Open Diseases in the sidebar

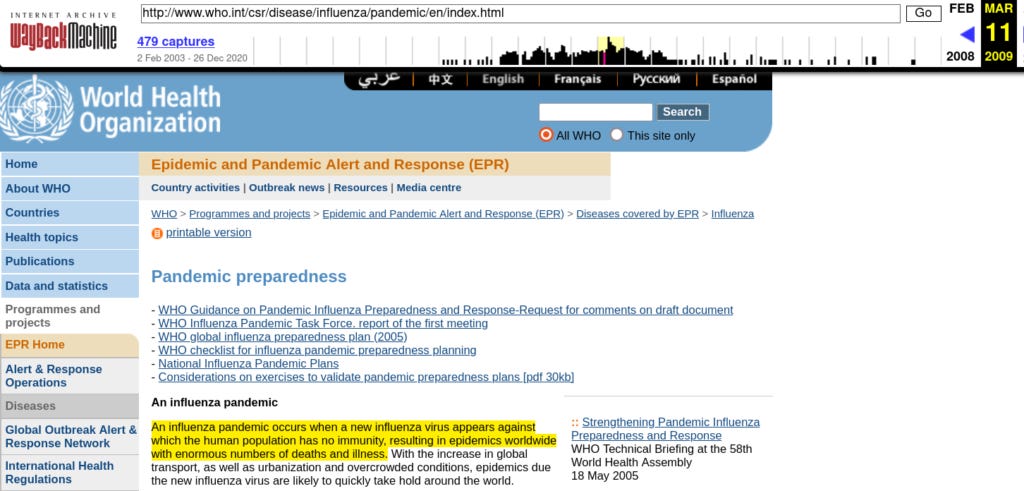[x=69, y=406]
